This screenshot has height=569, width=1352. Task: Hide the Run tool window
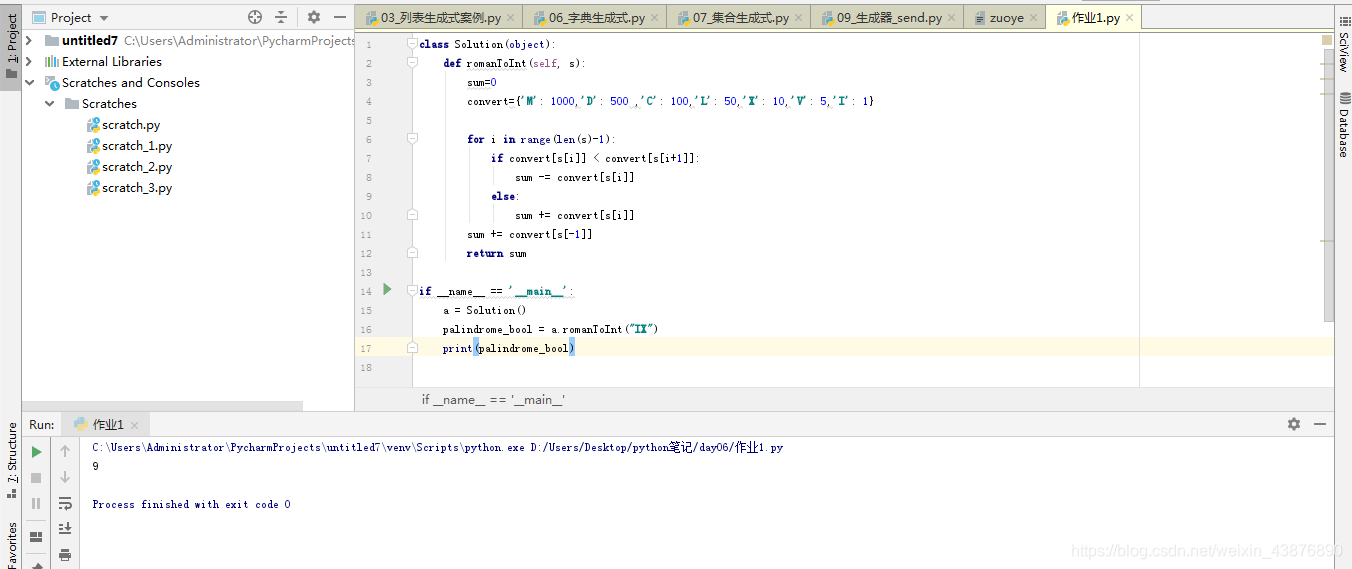click(1319, 424)
